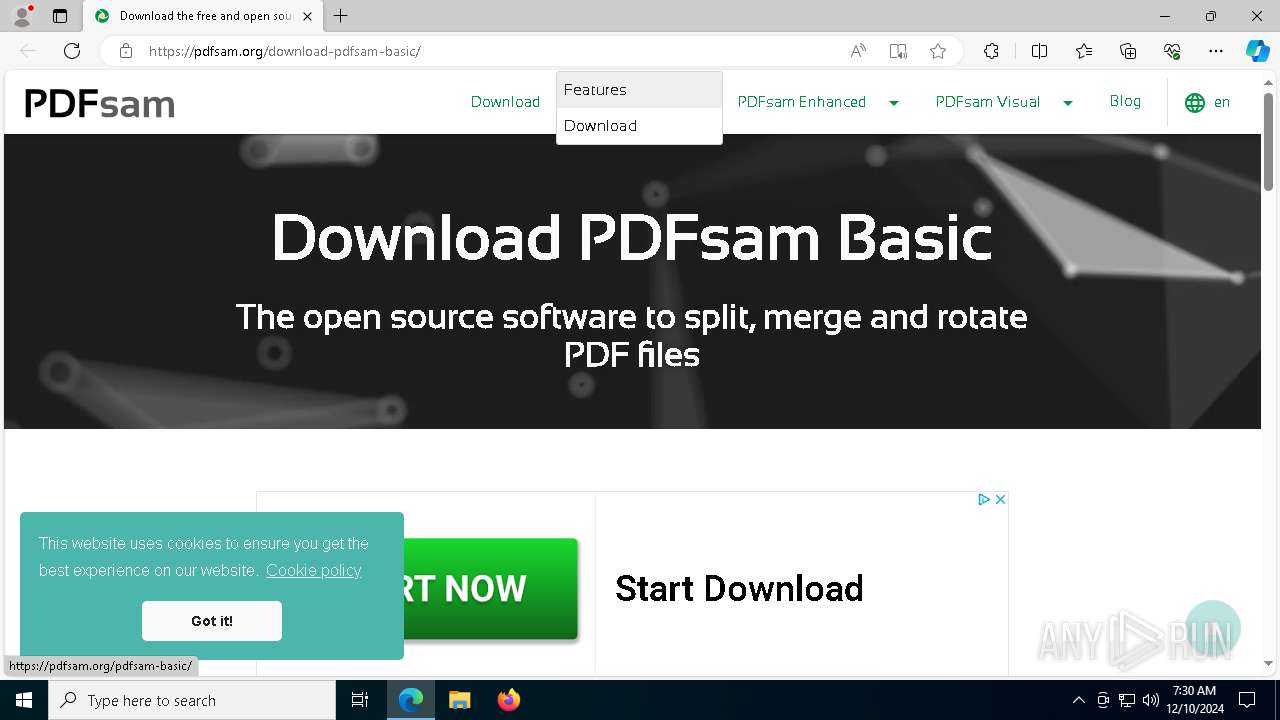Open the Download nav menu item
The width and height of the screenshot is (1280, 720).
pyautogui.click(x=505, y=102)
